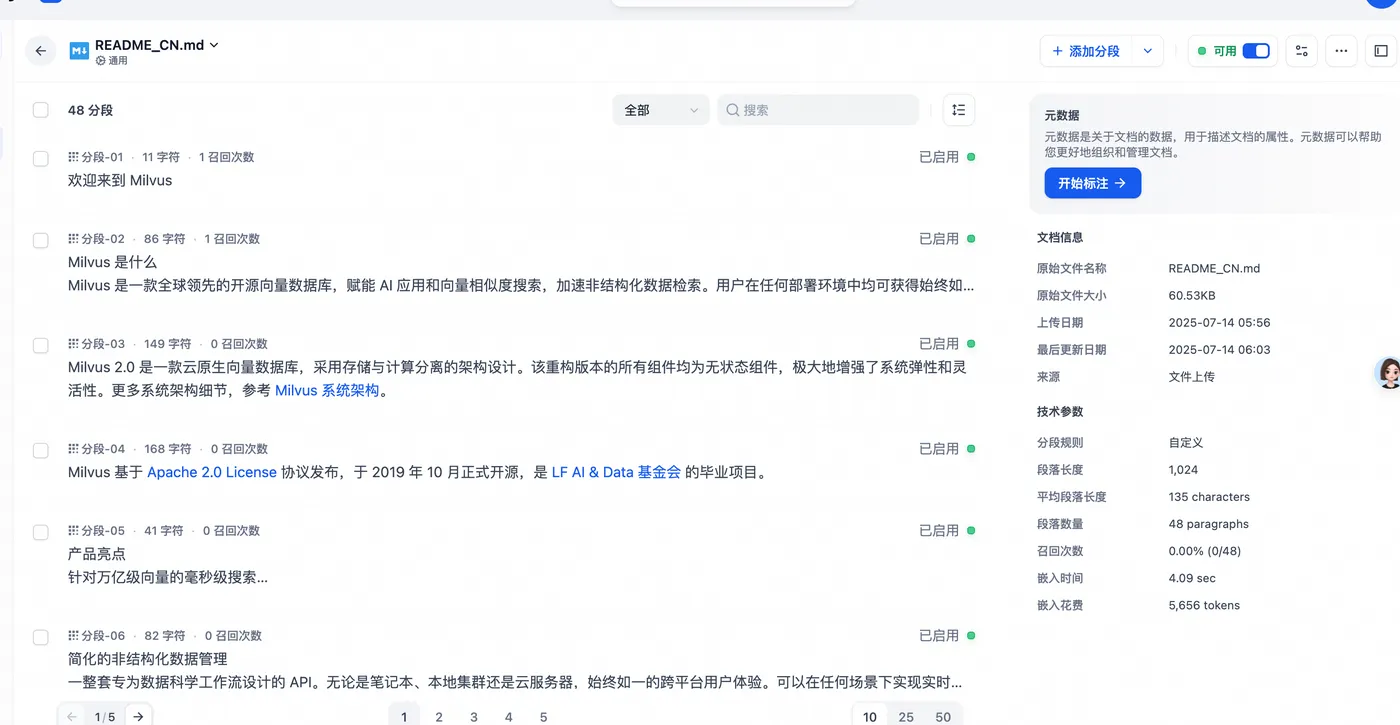
Task: Expand the arrow next to 添加分段
Action: (x=1148, y=51)
